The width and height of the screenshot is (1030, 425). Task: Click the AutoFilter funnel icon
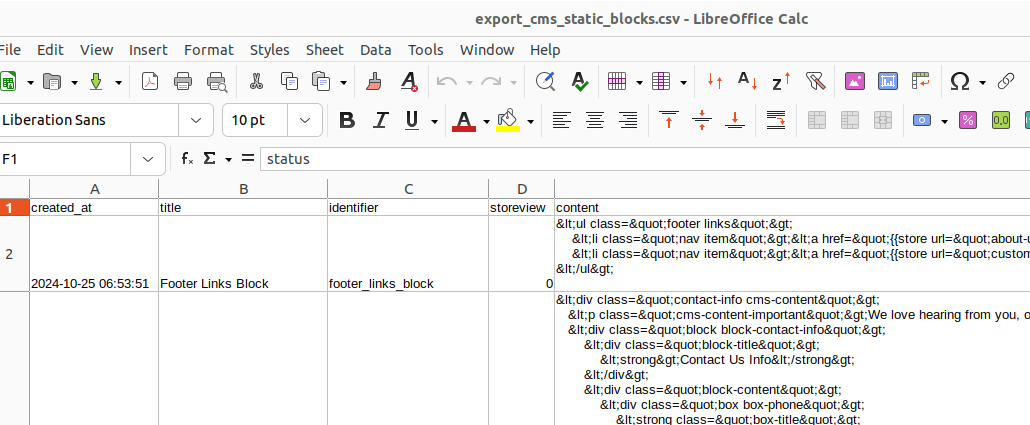click(815, 82)
